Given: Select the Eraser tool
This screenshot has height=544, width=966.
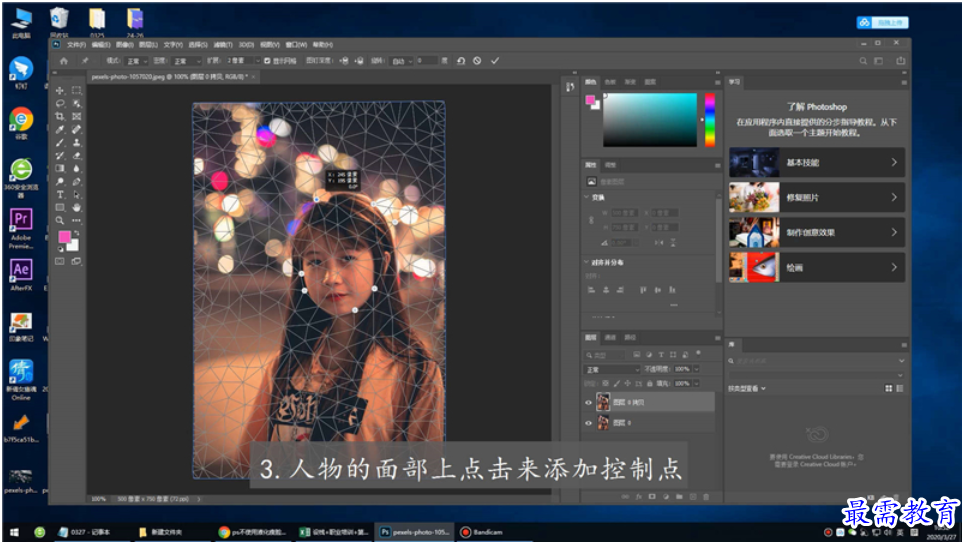Looking at the screenshot, I should pos(76,155).
